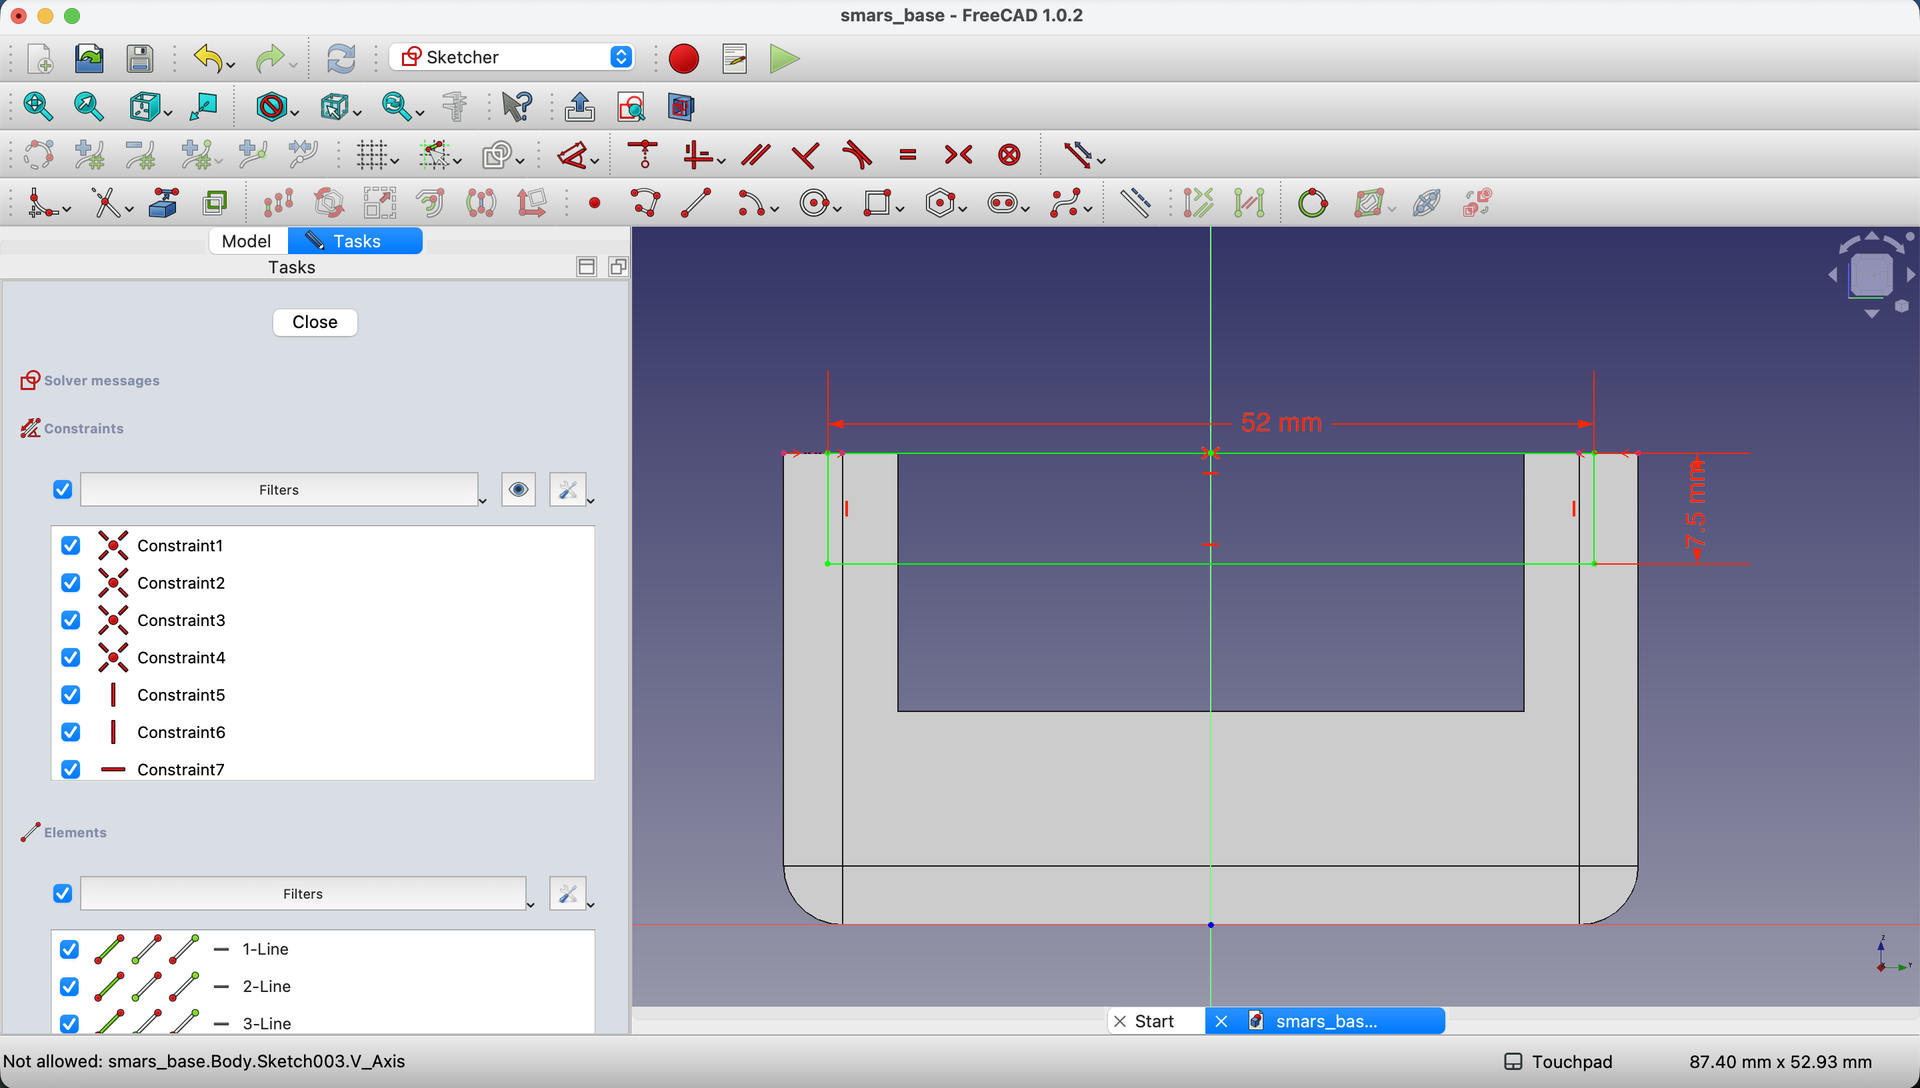
Task: Click the Save document icon
Action: click(x=140, y=58)
